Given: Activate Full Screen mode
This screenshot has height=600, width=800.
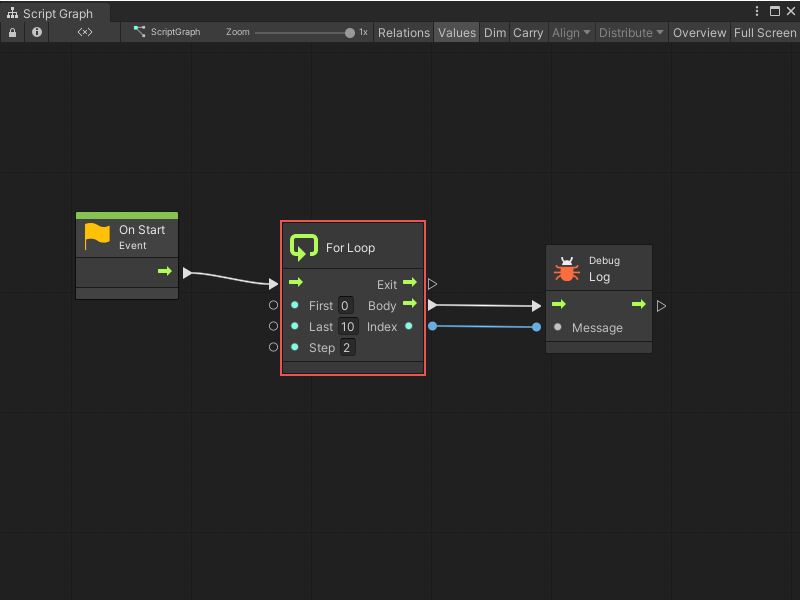Looking at the screenshot, I should coord(764,32).
